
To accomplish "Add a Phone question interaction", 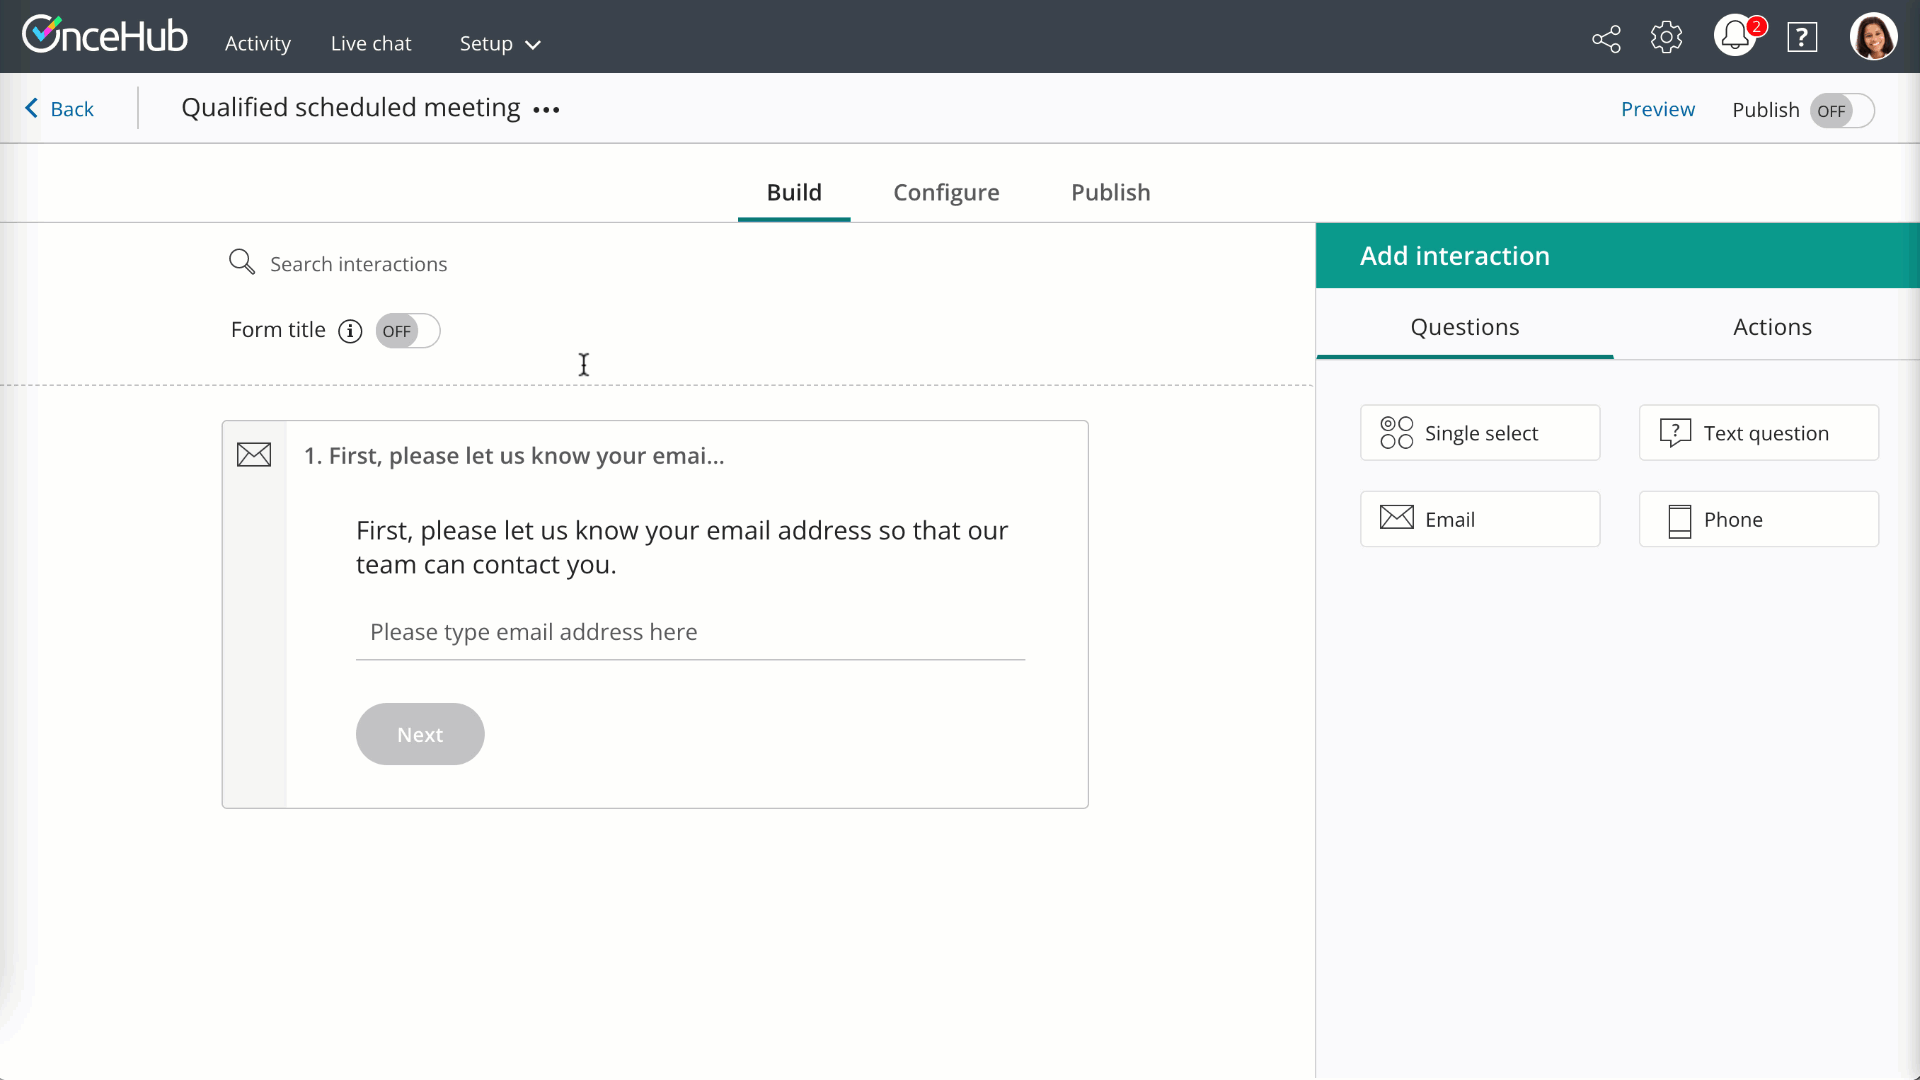I will (x=1758, y=519).
